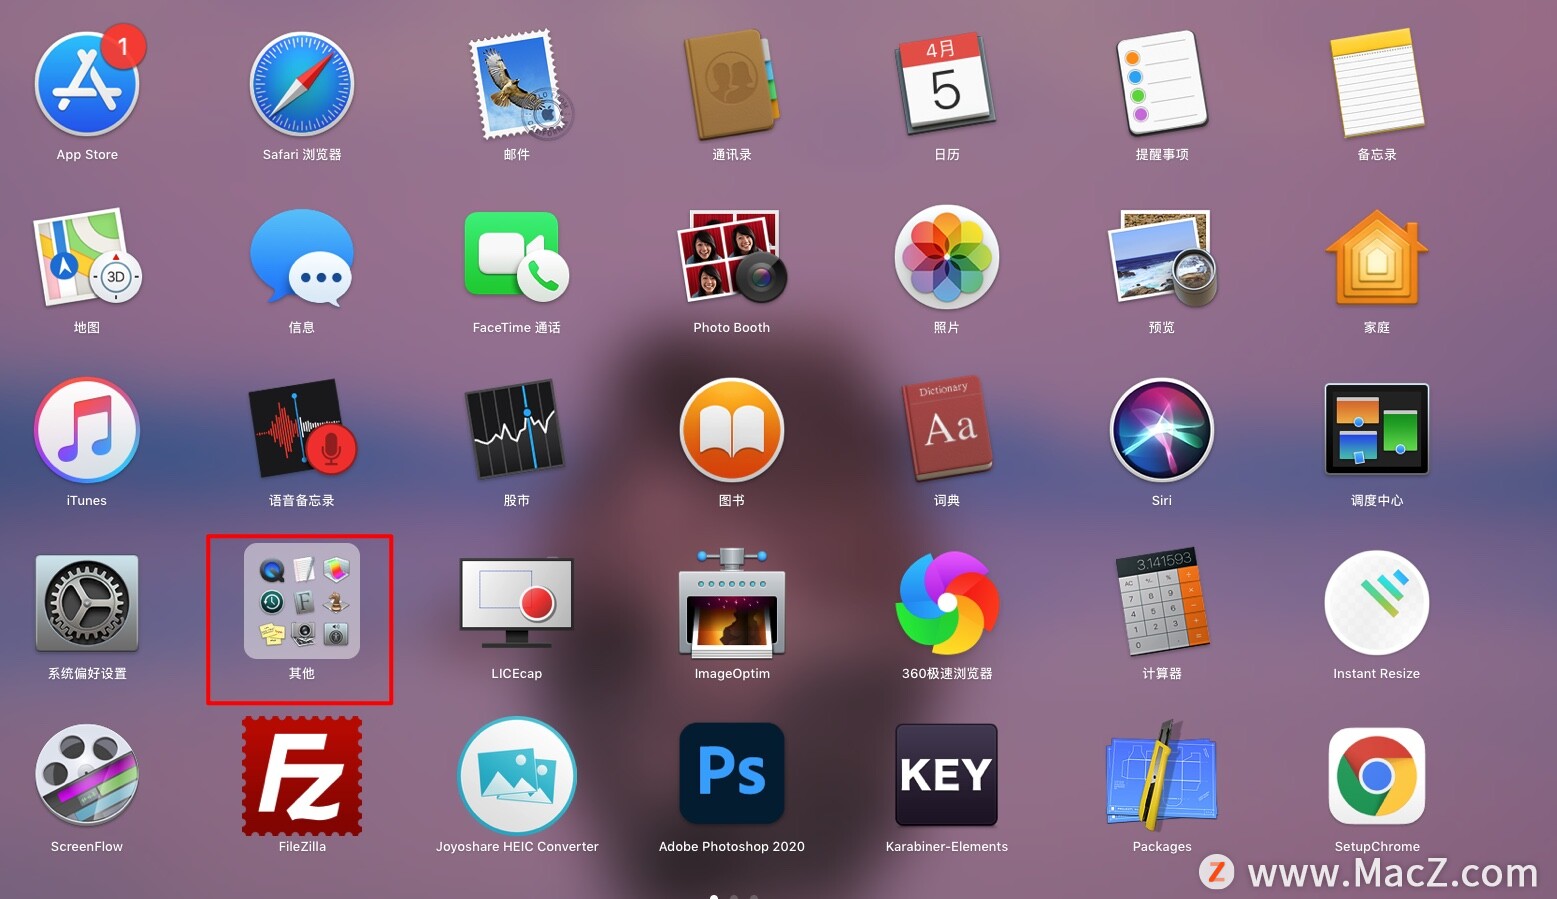The height and width of the screenshot is (899, 1557).
Task: Open 系统偏好设置 system preferences
Action: [x=87, y=603]
